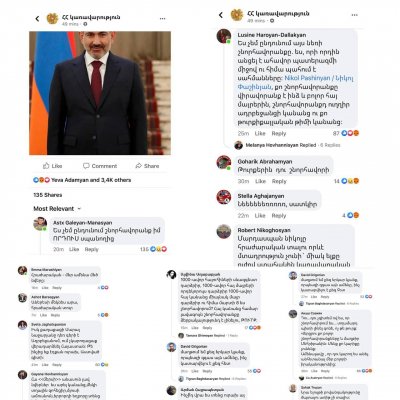Open three-dots menu on right post
Viewport: 400px width, 400px height.
(354, 15)
